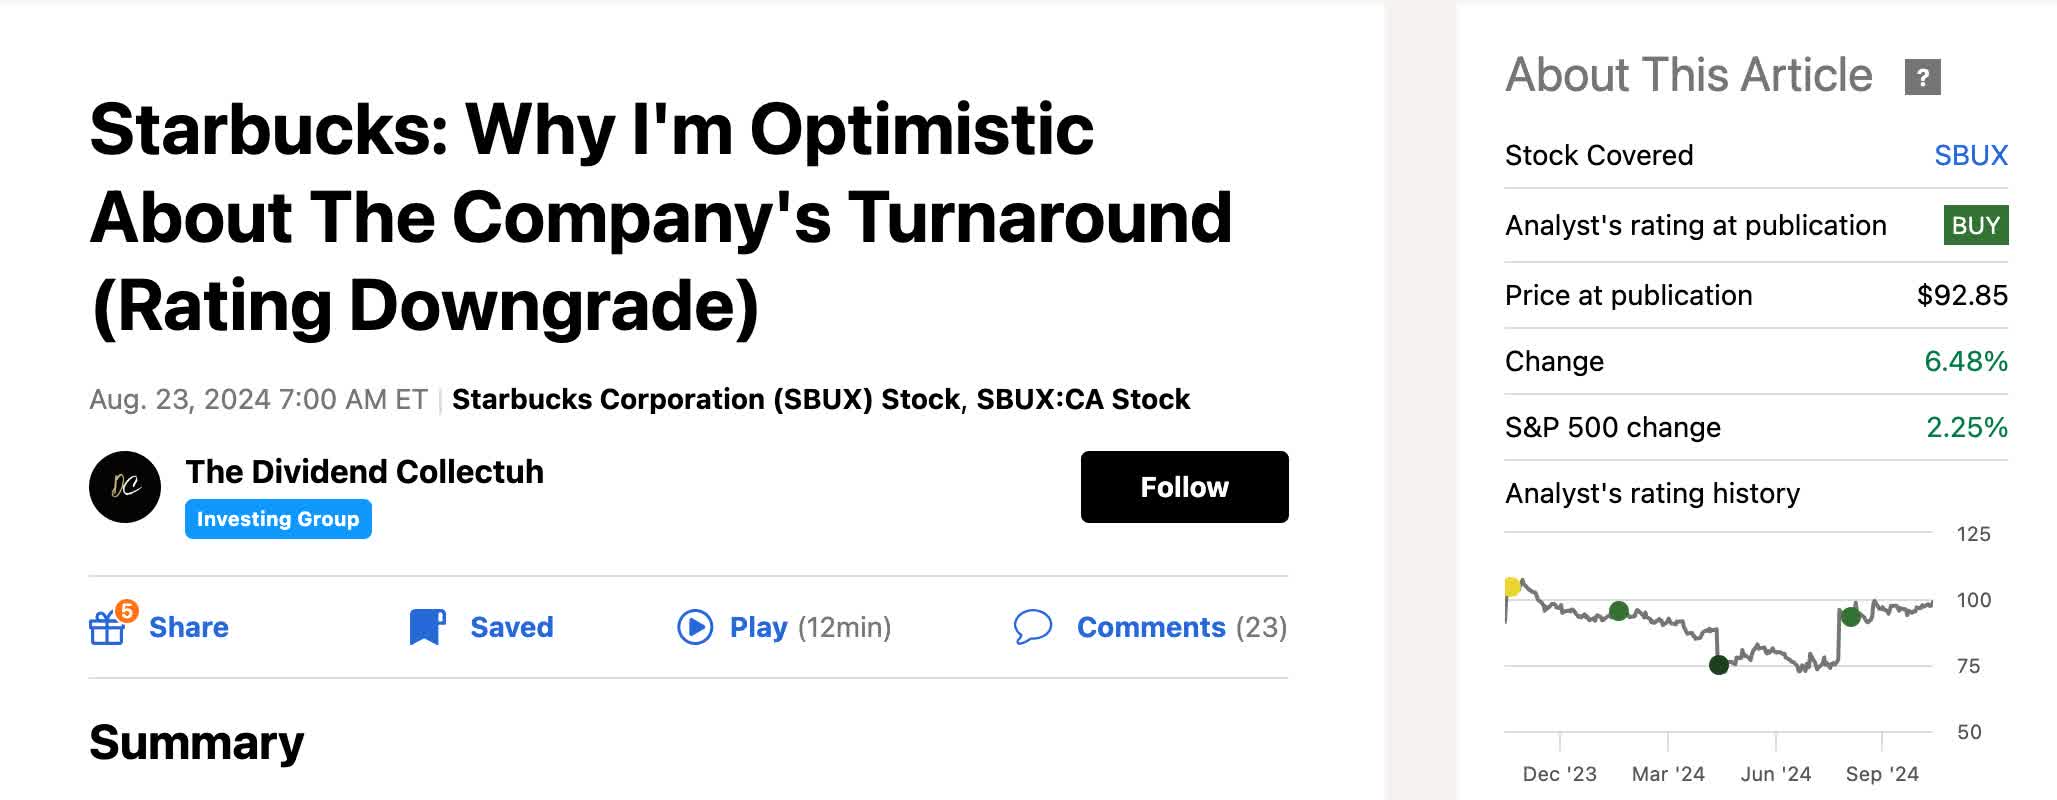Viewport: 2057px width, 800px height.
Task: Click the article headline about Starbucks turnaround
Action: [660, 217]
